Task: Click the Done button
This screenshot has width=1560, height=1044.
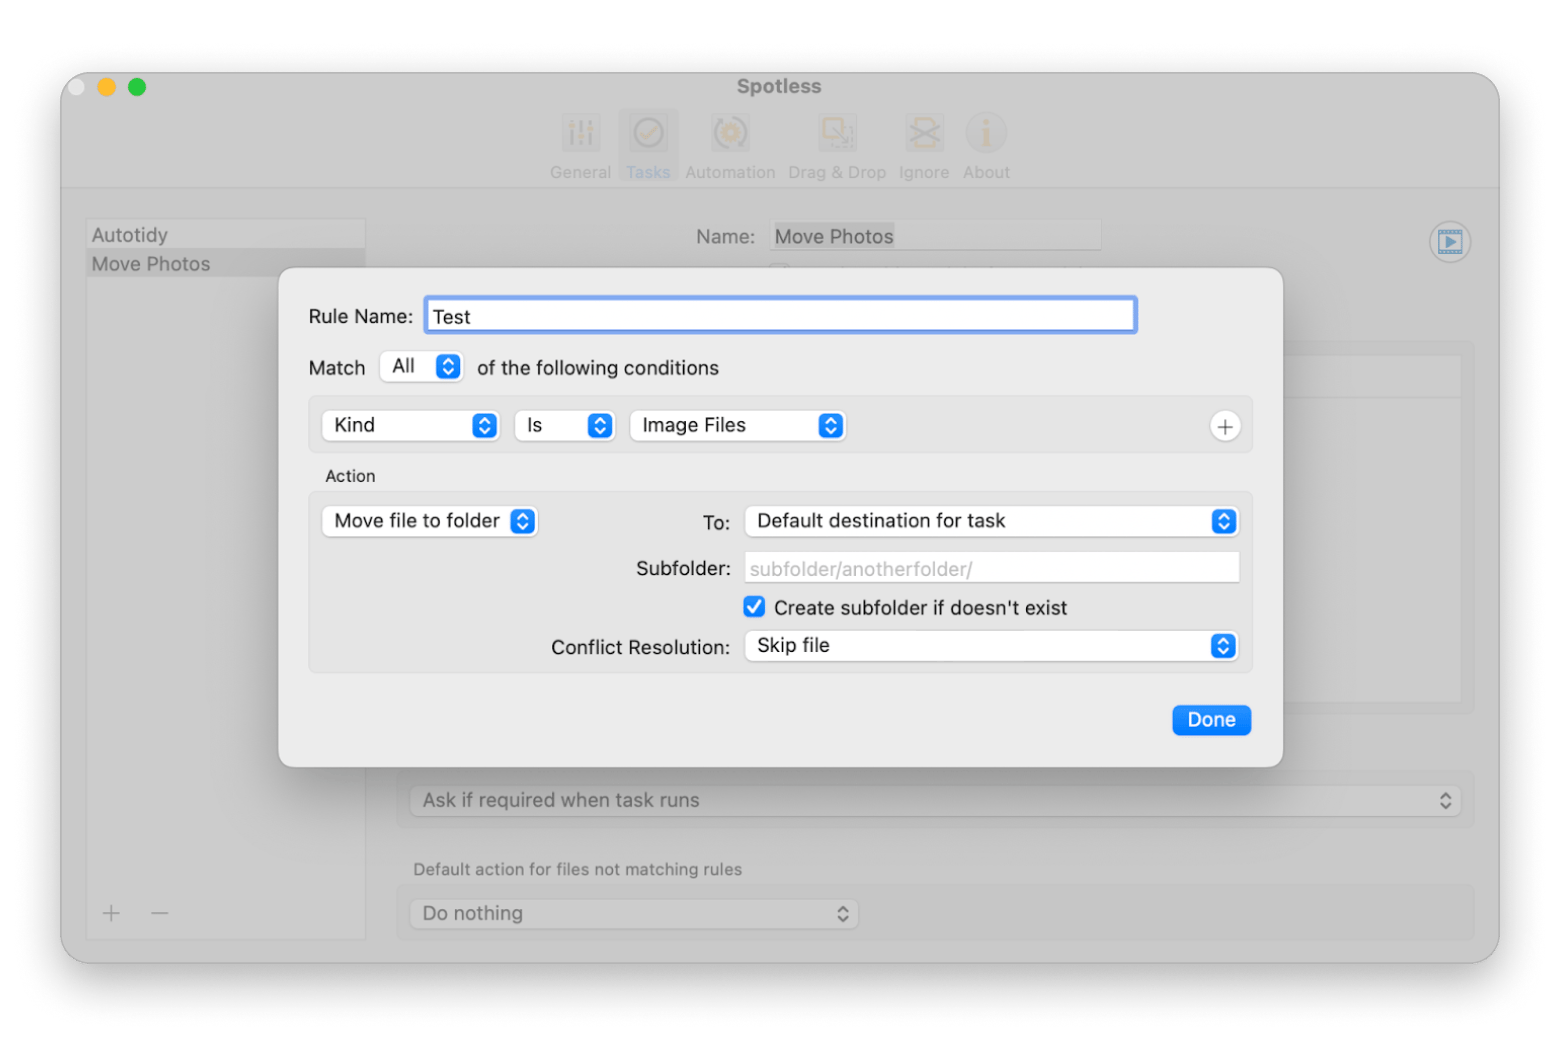Action: (1211, 720)
